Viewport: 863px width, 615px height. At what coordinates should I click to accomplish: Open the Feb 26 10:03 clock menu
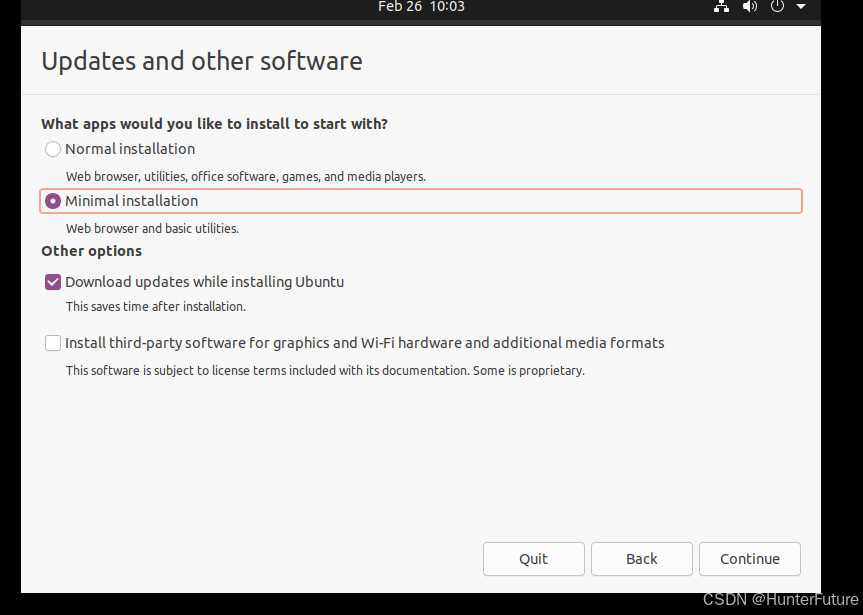click(421, 7)
